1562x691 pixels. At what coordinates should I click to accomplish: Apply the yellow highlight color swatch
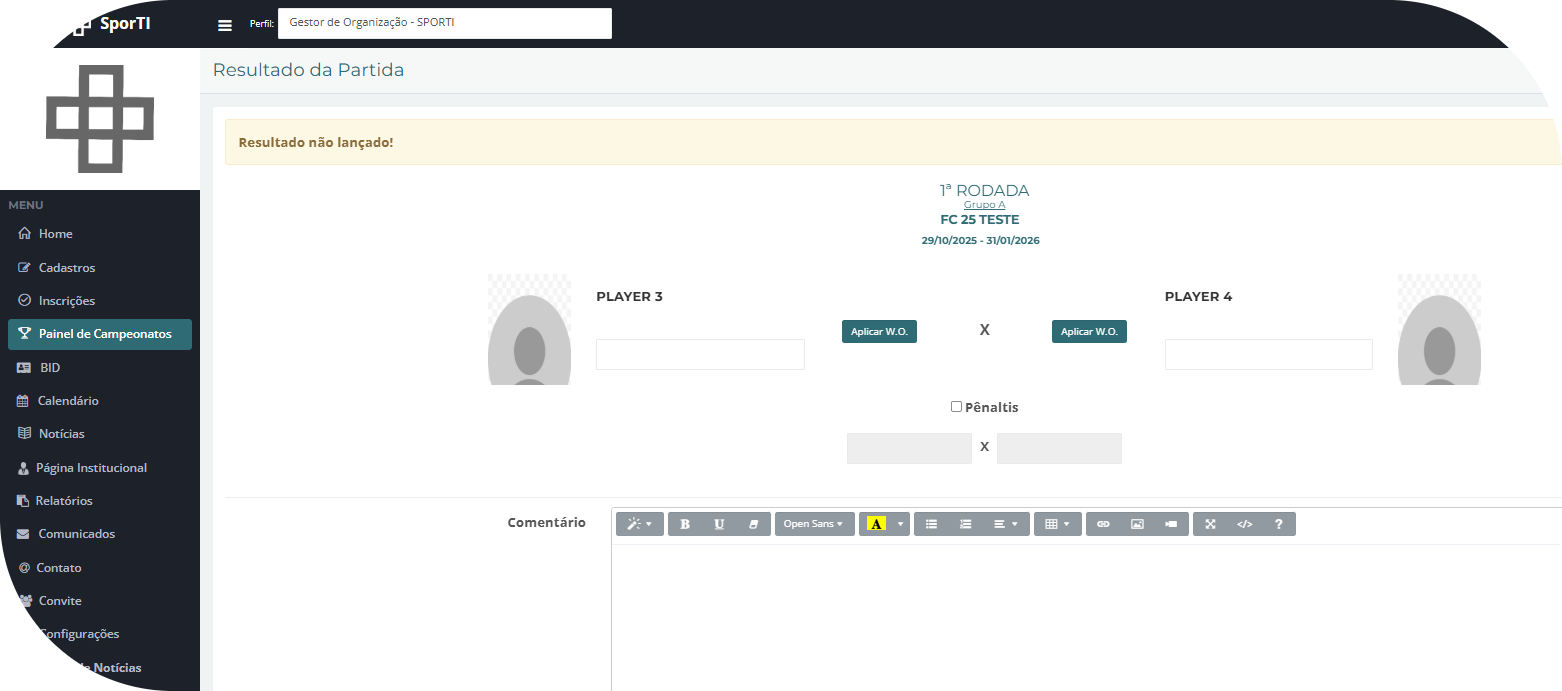point(877,524)
